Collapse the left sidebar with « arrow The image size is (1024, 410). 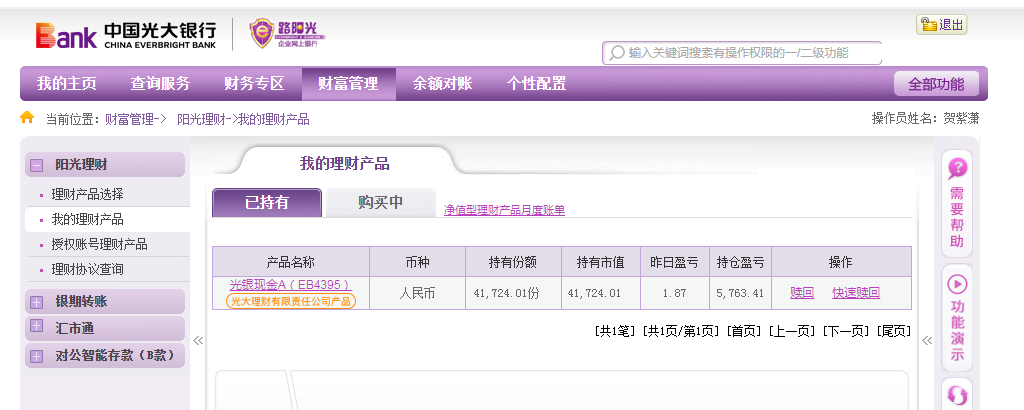coord(198,340)
